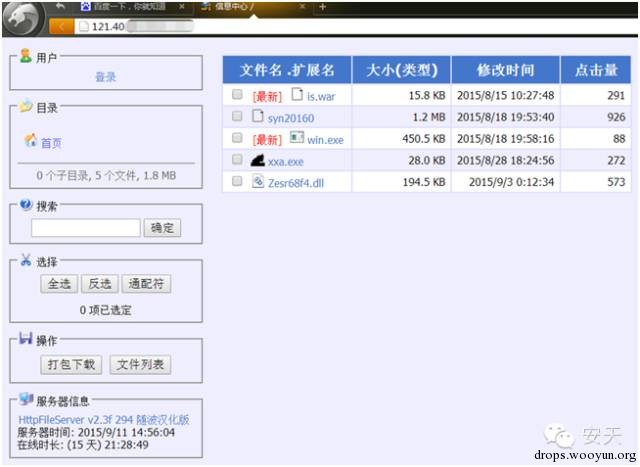Click the home icon beside 首页
The width and height of the screenshot is (640, 467).
pyautogui.click(x=30, y=142)
